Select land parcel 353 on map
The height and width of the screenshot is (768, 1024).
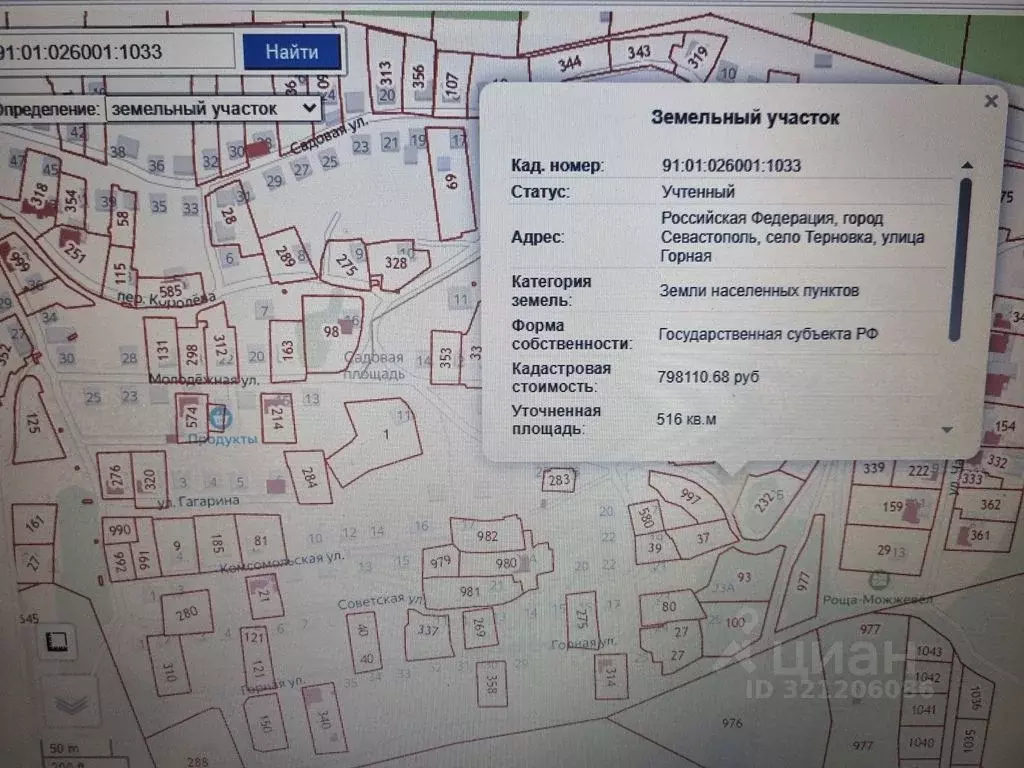(445, 358)
